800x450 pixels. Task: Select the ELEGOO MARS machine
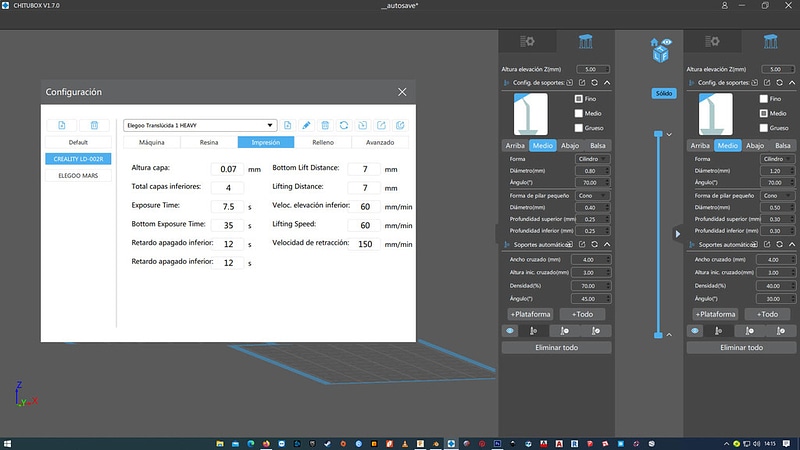click(x=78, y=176)
